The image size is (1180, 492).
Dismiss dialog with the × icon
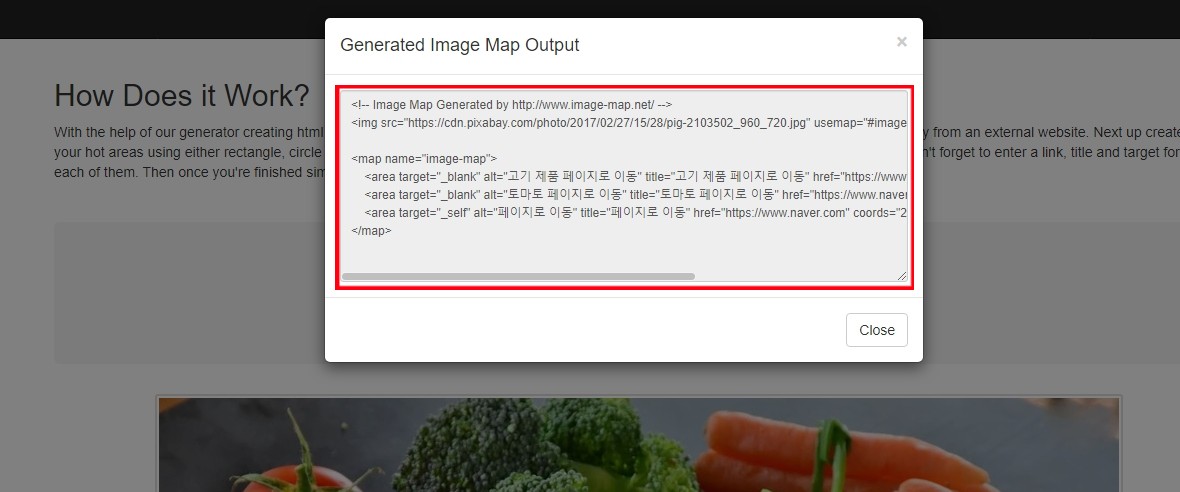902,42
